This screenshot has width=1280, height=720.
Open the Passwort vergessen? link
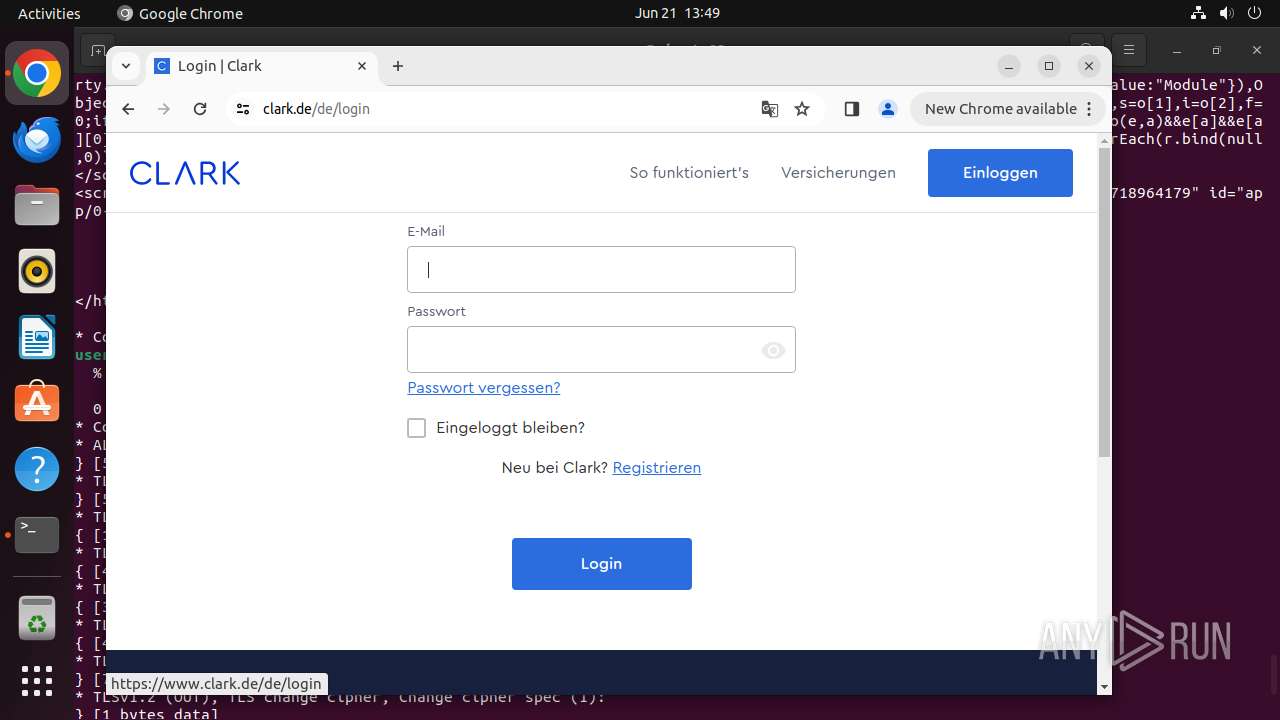click(484, 388)
